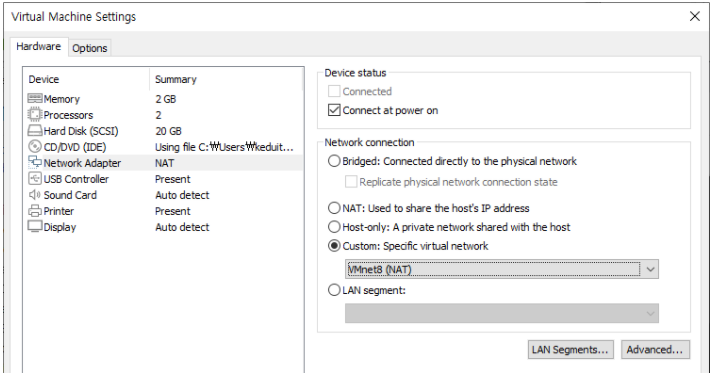Select the Processors chip icon

(x=35, y=115)
